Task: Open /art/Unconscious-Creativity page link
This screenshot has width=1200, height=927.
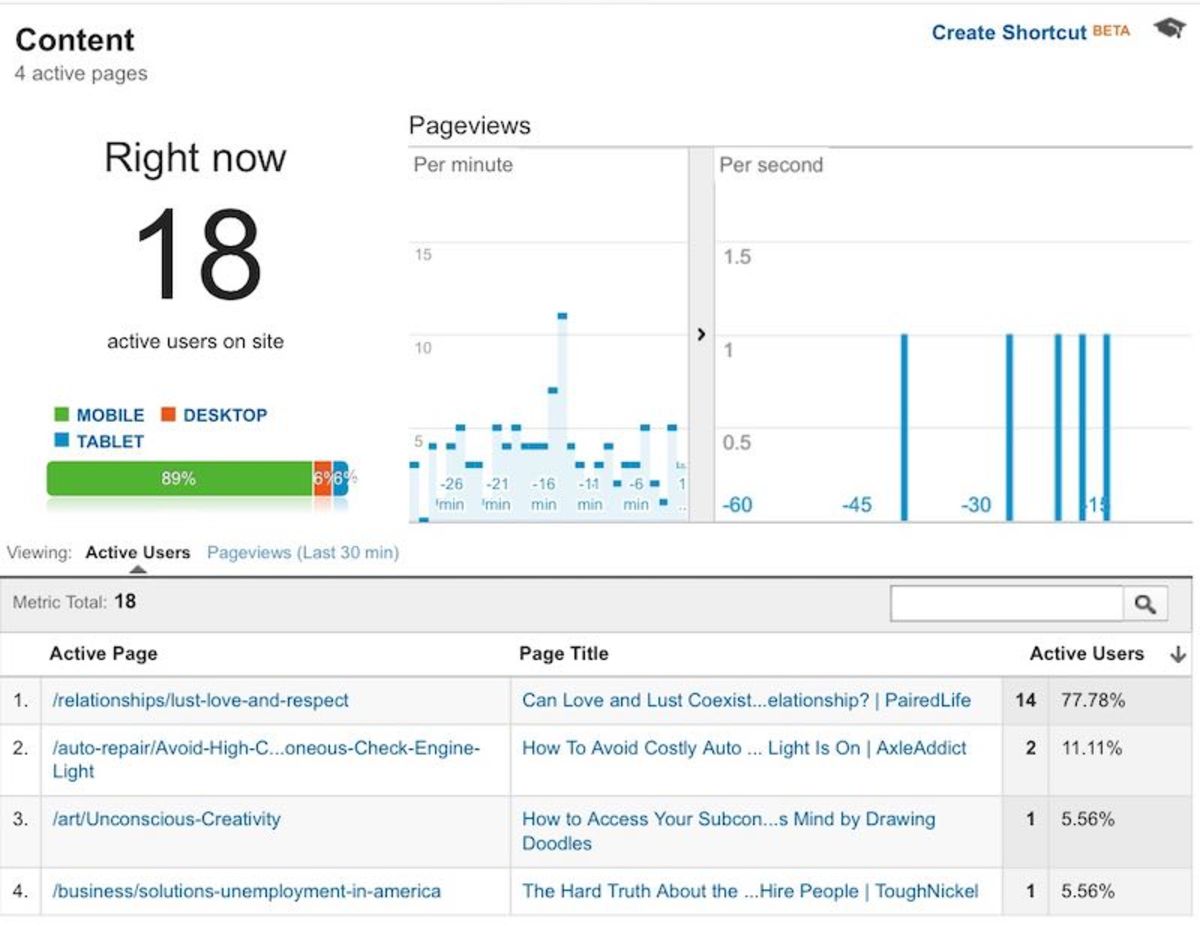Action: pyautogui.click(x=166, y=819)
